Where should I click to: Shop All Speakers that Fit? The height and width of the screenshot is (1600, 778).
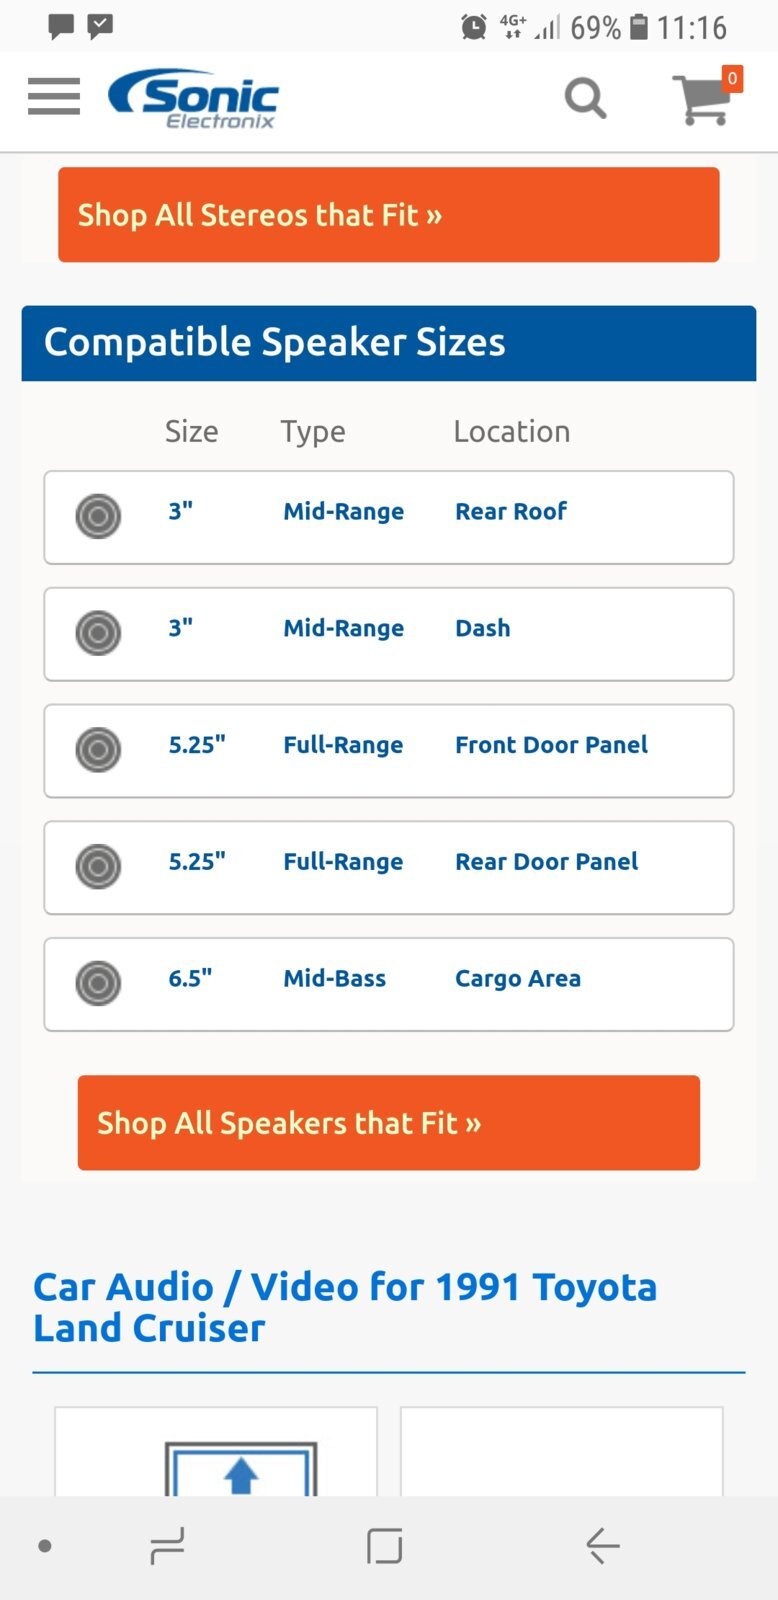pyautogui.click(x=389, y=1123)
